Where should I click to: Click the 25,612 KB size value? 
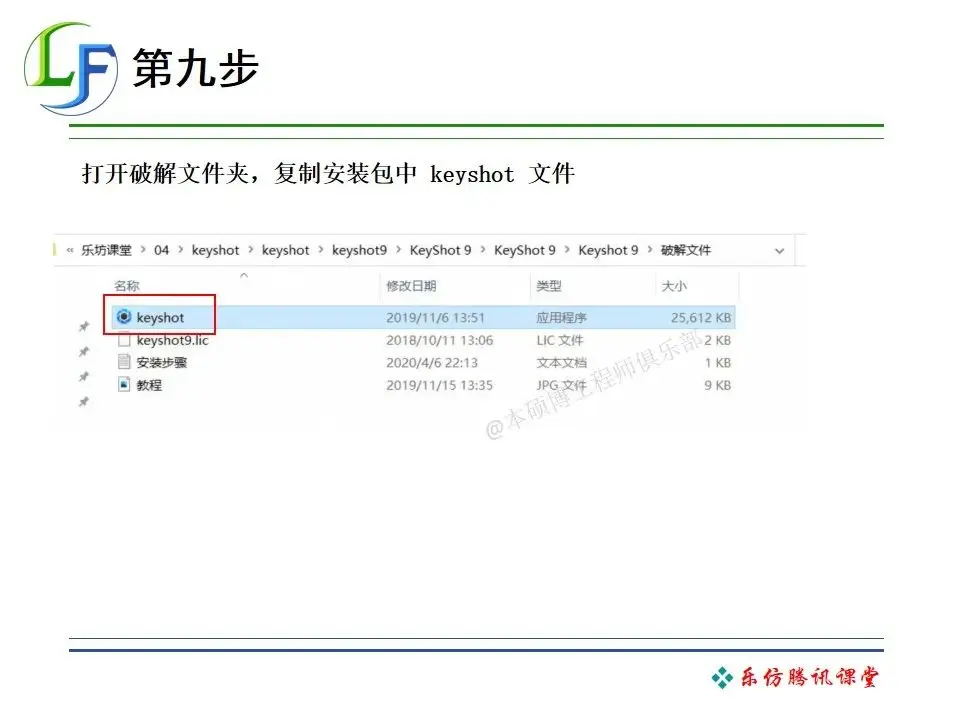[x=701, y=317]
